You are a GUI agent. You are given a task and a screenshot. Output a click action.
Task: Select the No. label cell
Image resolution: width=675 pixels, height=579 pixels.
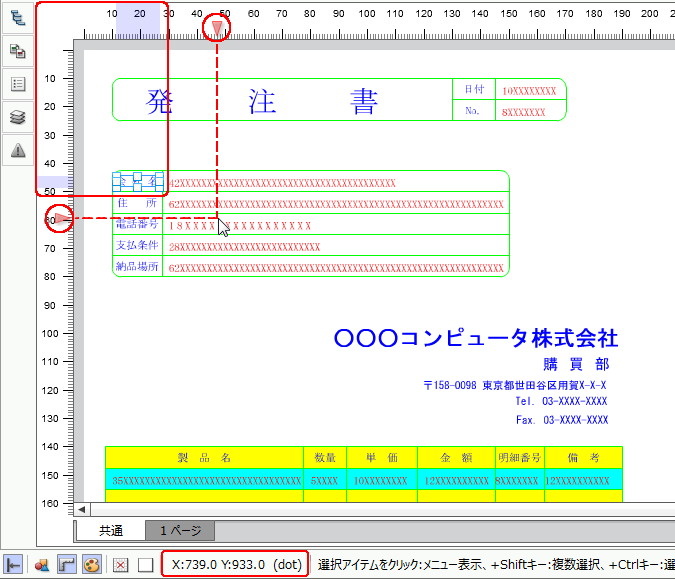[472, 111]
